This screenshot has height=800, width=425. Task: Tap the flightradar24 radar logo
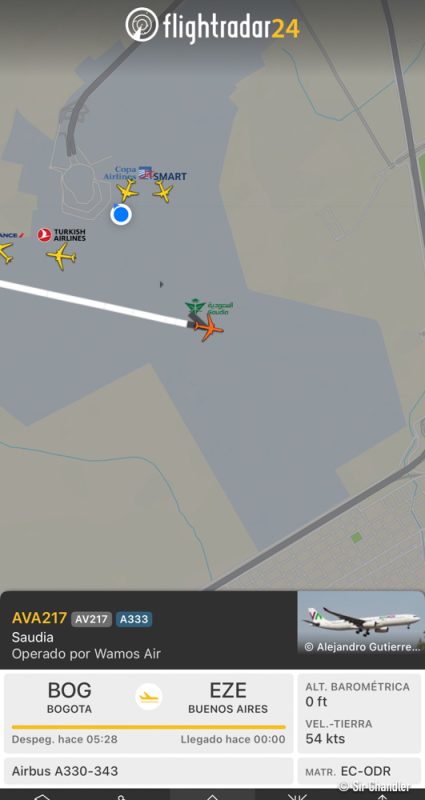[x=142, y=24]
